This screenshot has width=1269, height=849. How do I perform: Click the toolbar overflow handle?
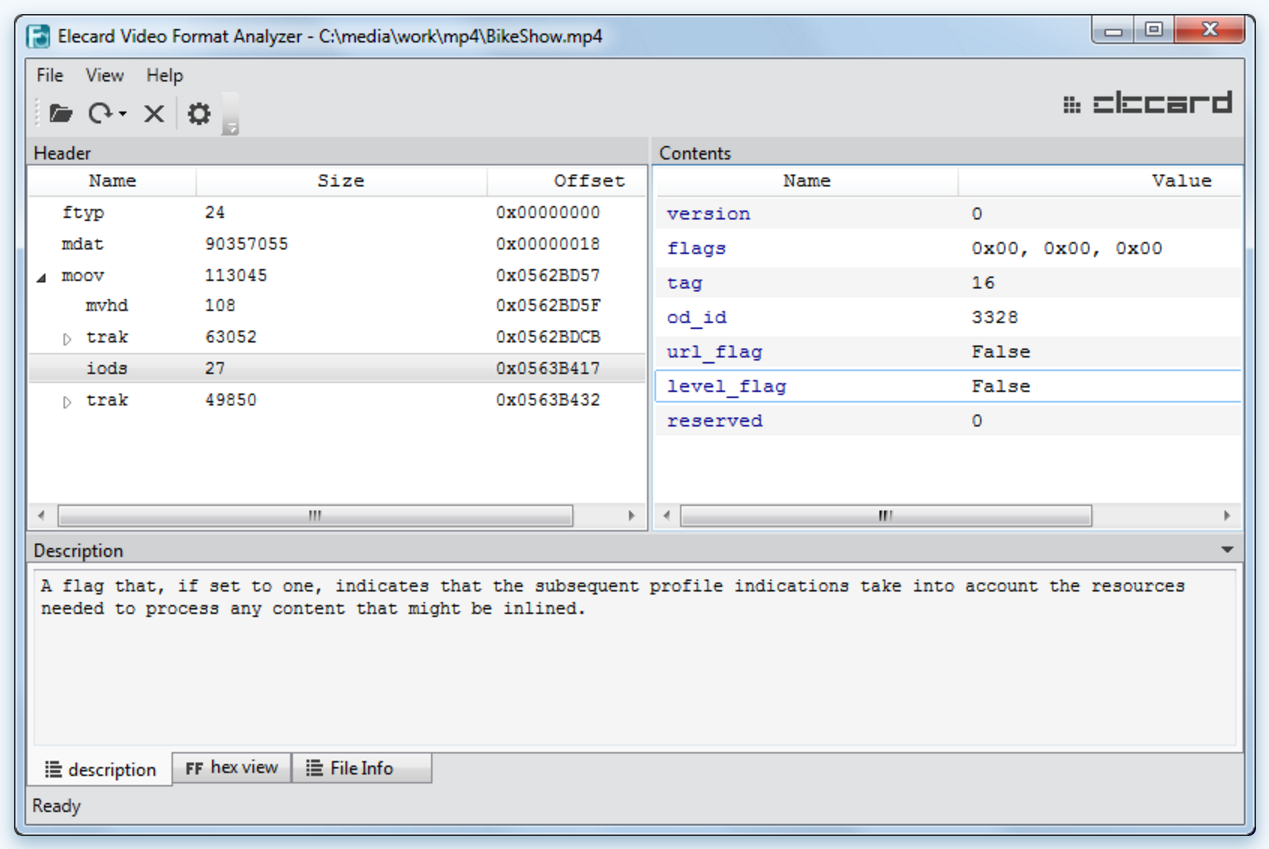[x=230, y=114]
